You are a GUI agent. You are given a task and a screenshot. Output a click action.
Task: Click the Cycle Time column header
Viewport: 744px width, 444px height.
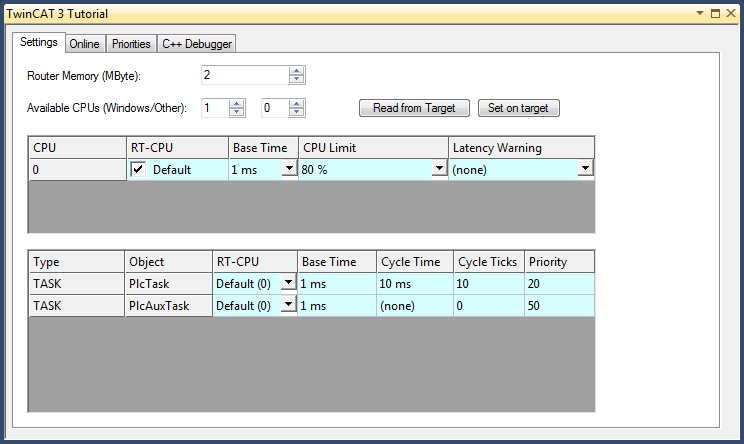(x=415, y=262)
